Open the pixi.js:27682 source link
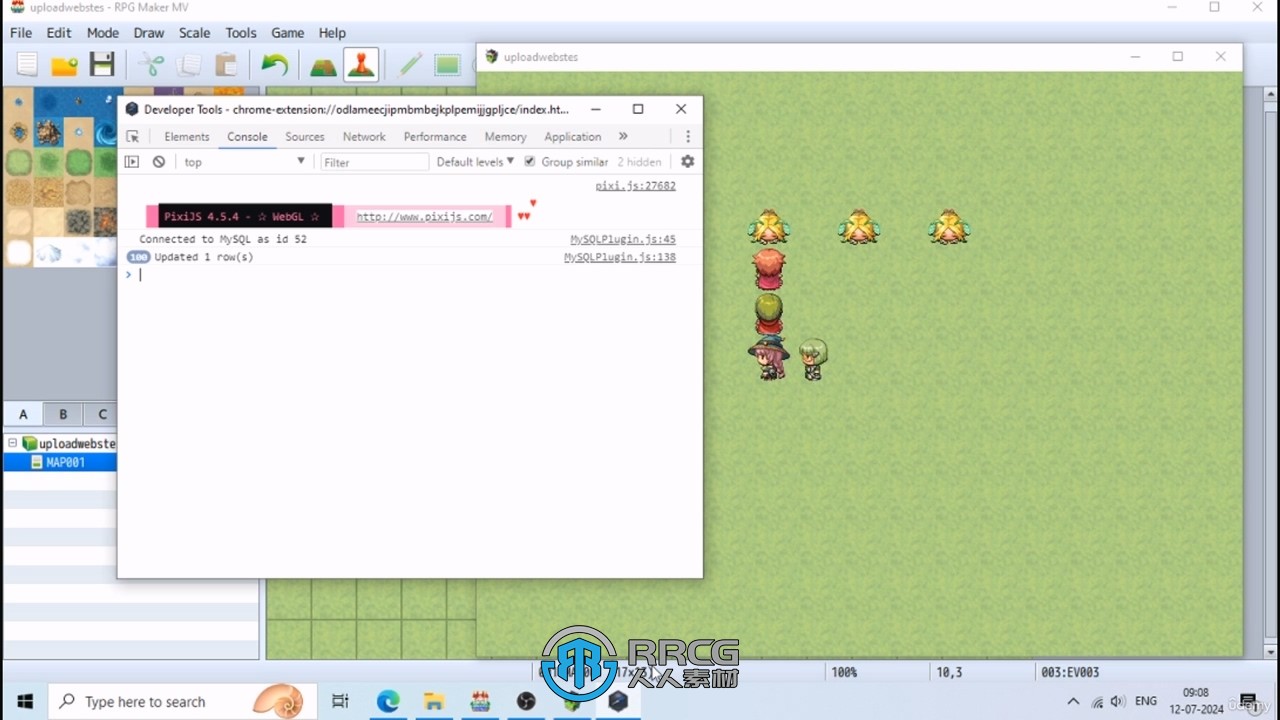This screenshot has width=1280, height=720. tap(635, 186)
